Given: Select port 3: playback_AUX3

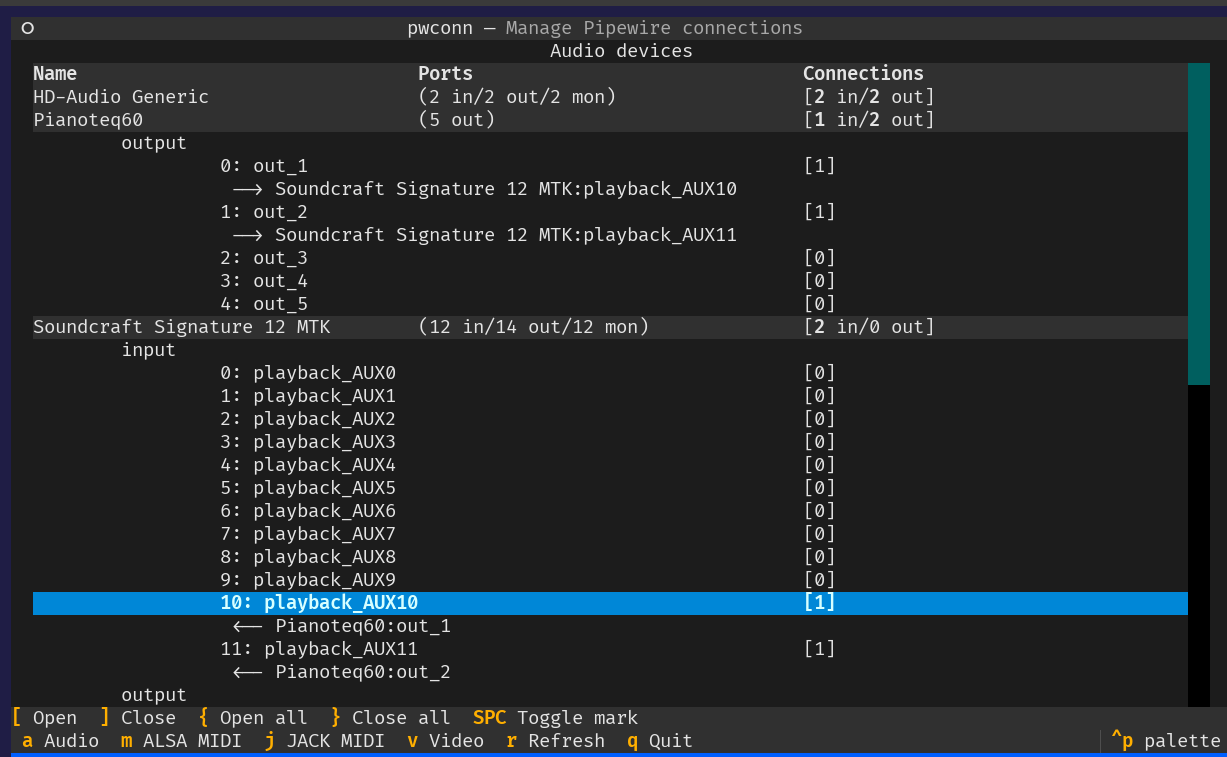Looking at the screenshot, I should (610, 442).
